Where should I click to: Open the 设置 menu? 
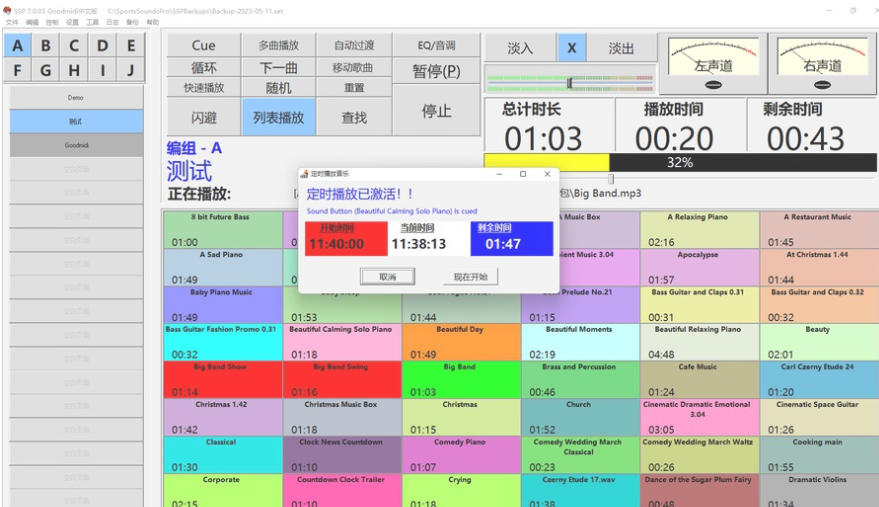72,22
